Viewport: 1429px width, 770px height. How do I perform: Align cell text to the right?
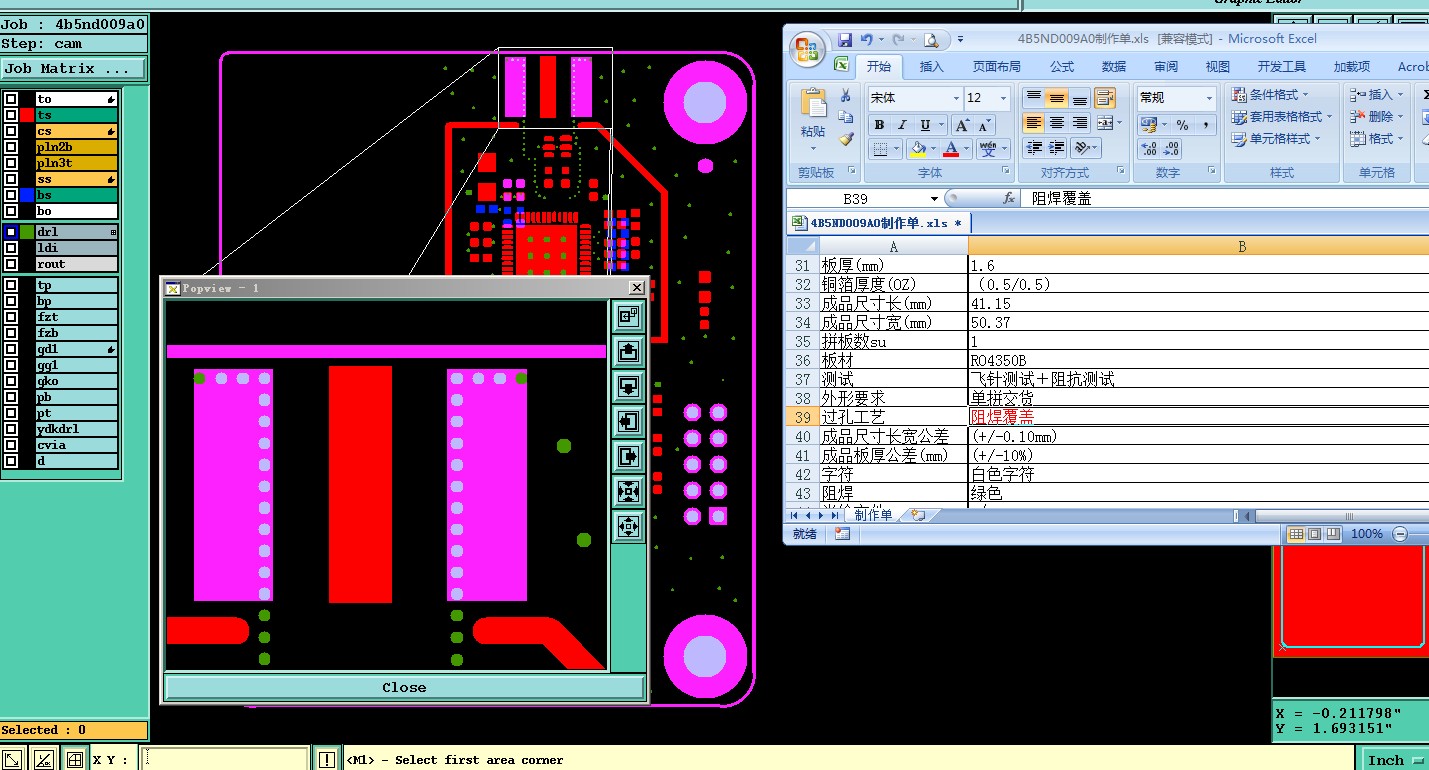tap(1079, 123)
